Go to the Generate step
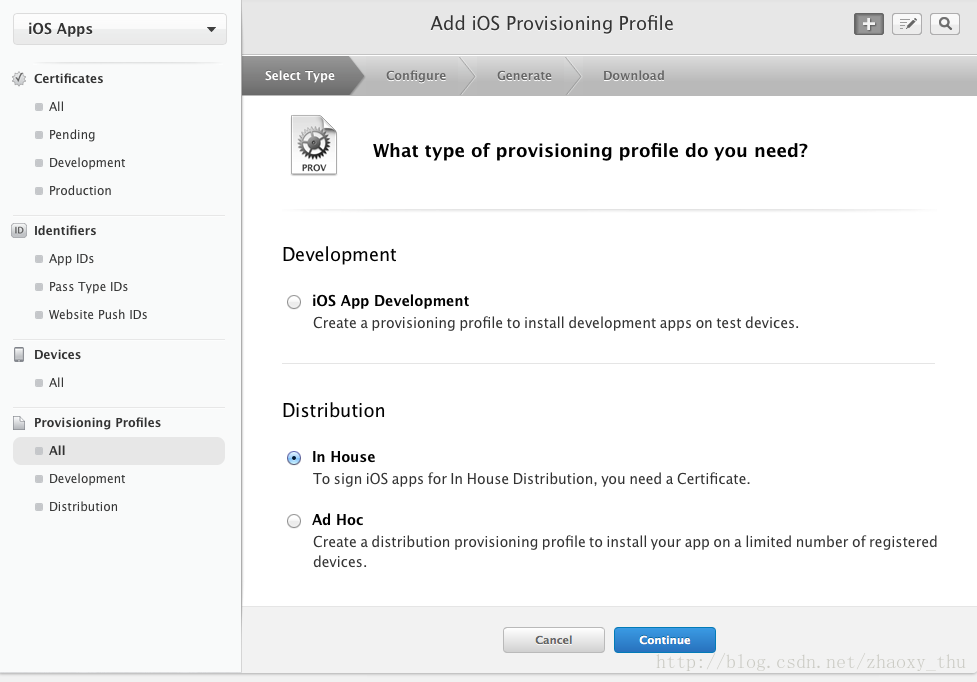The image size is (977, 682). (524, 75)
